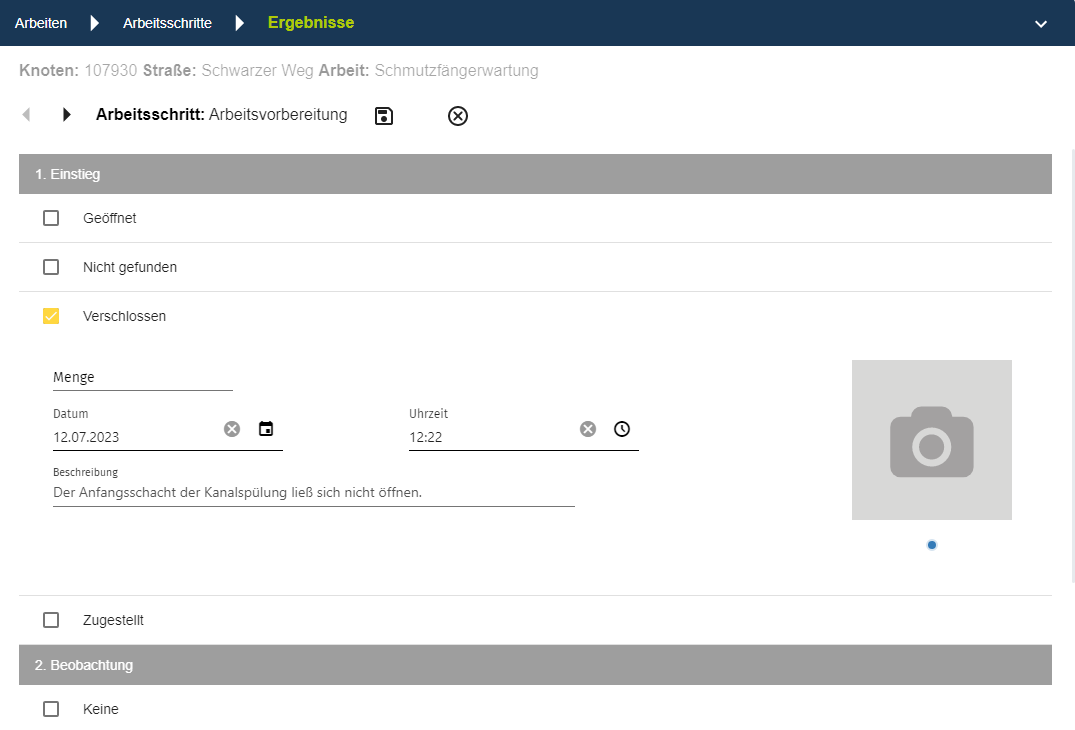
Task: Click the photo carousel dot indicator
Action: 932,545
